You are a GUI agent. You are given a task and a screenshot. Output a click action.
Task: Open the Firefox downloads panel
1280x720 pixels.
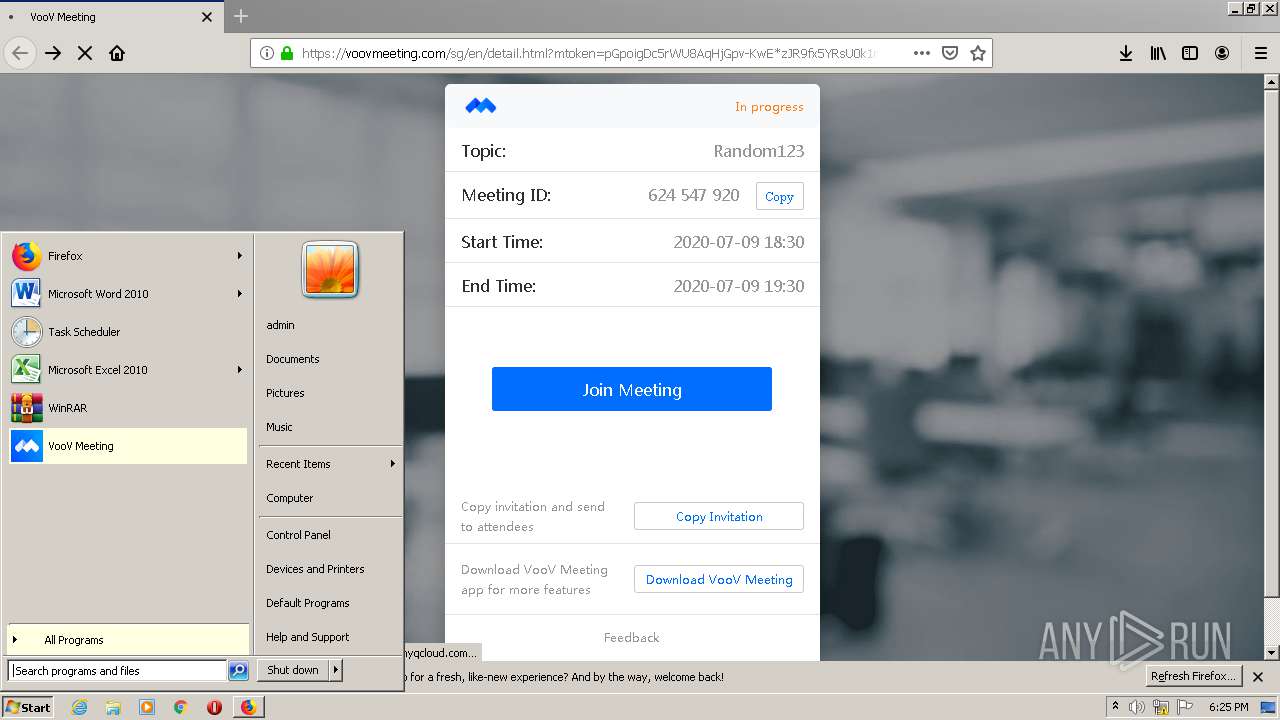(1126, 53)
